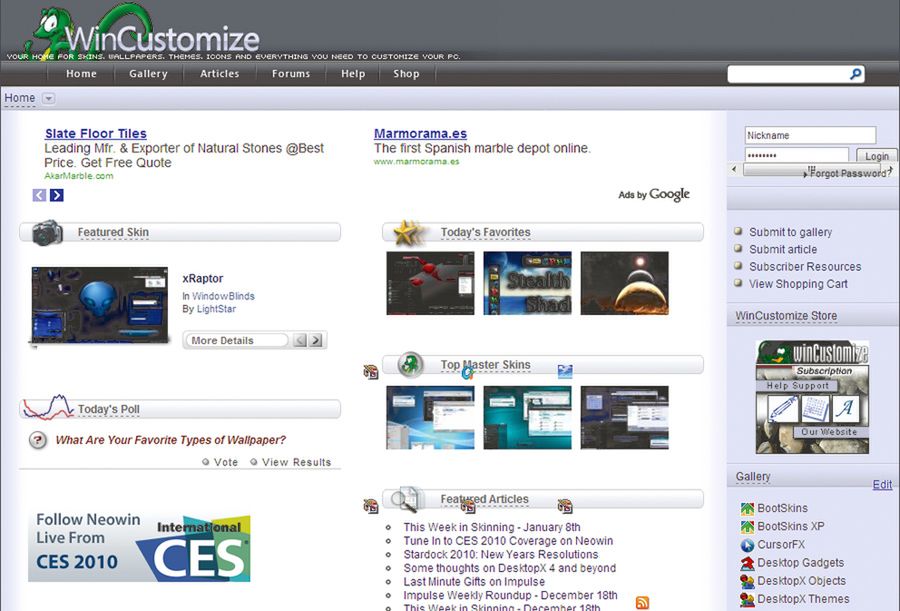Click the poll question mark icon
The image size is (900, 611).
[x=38, y=440]
